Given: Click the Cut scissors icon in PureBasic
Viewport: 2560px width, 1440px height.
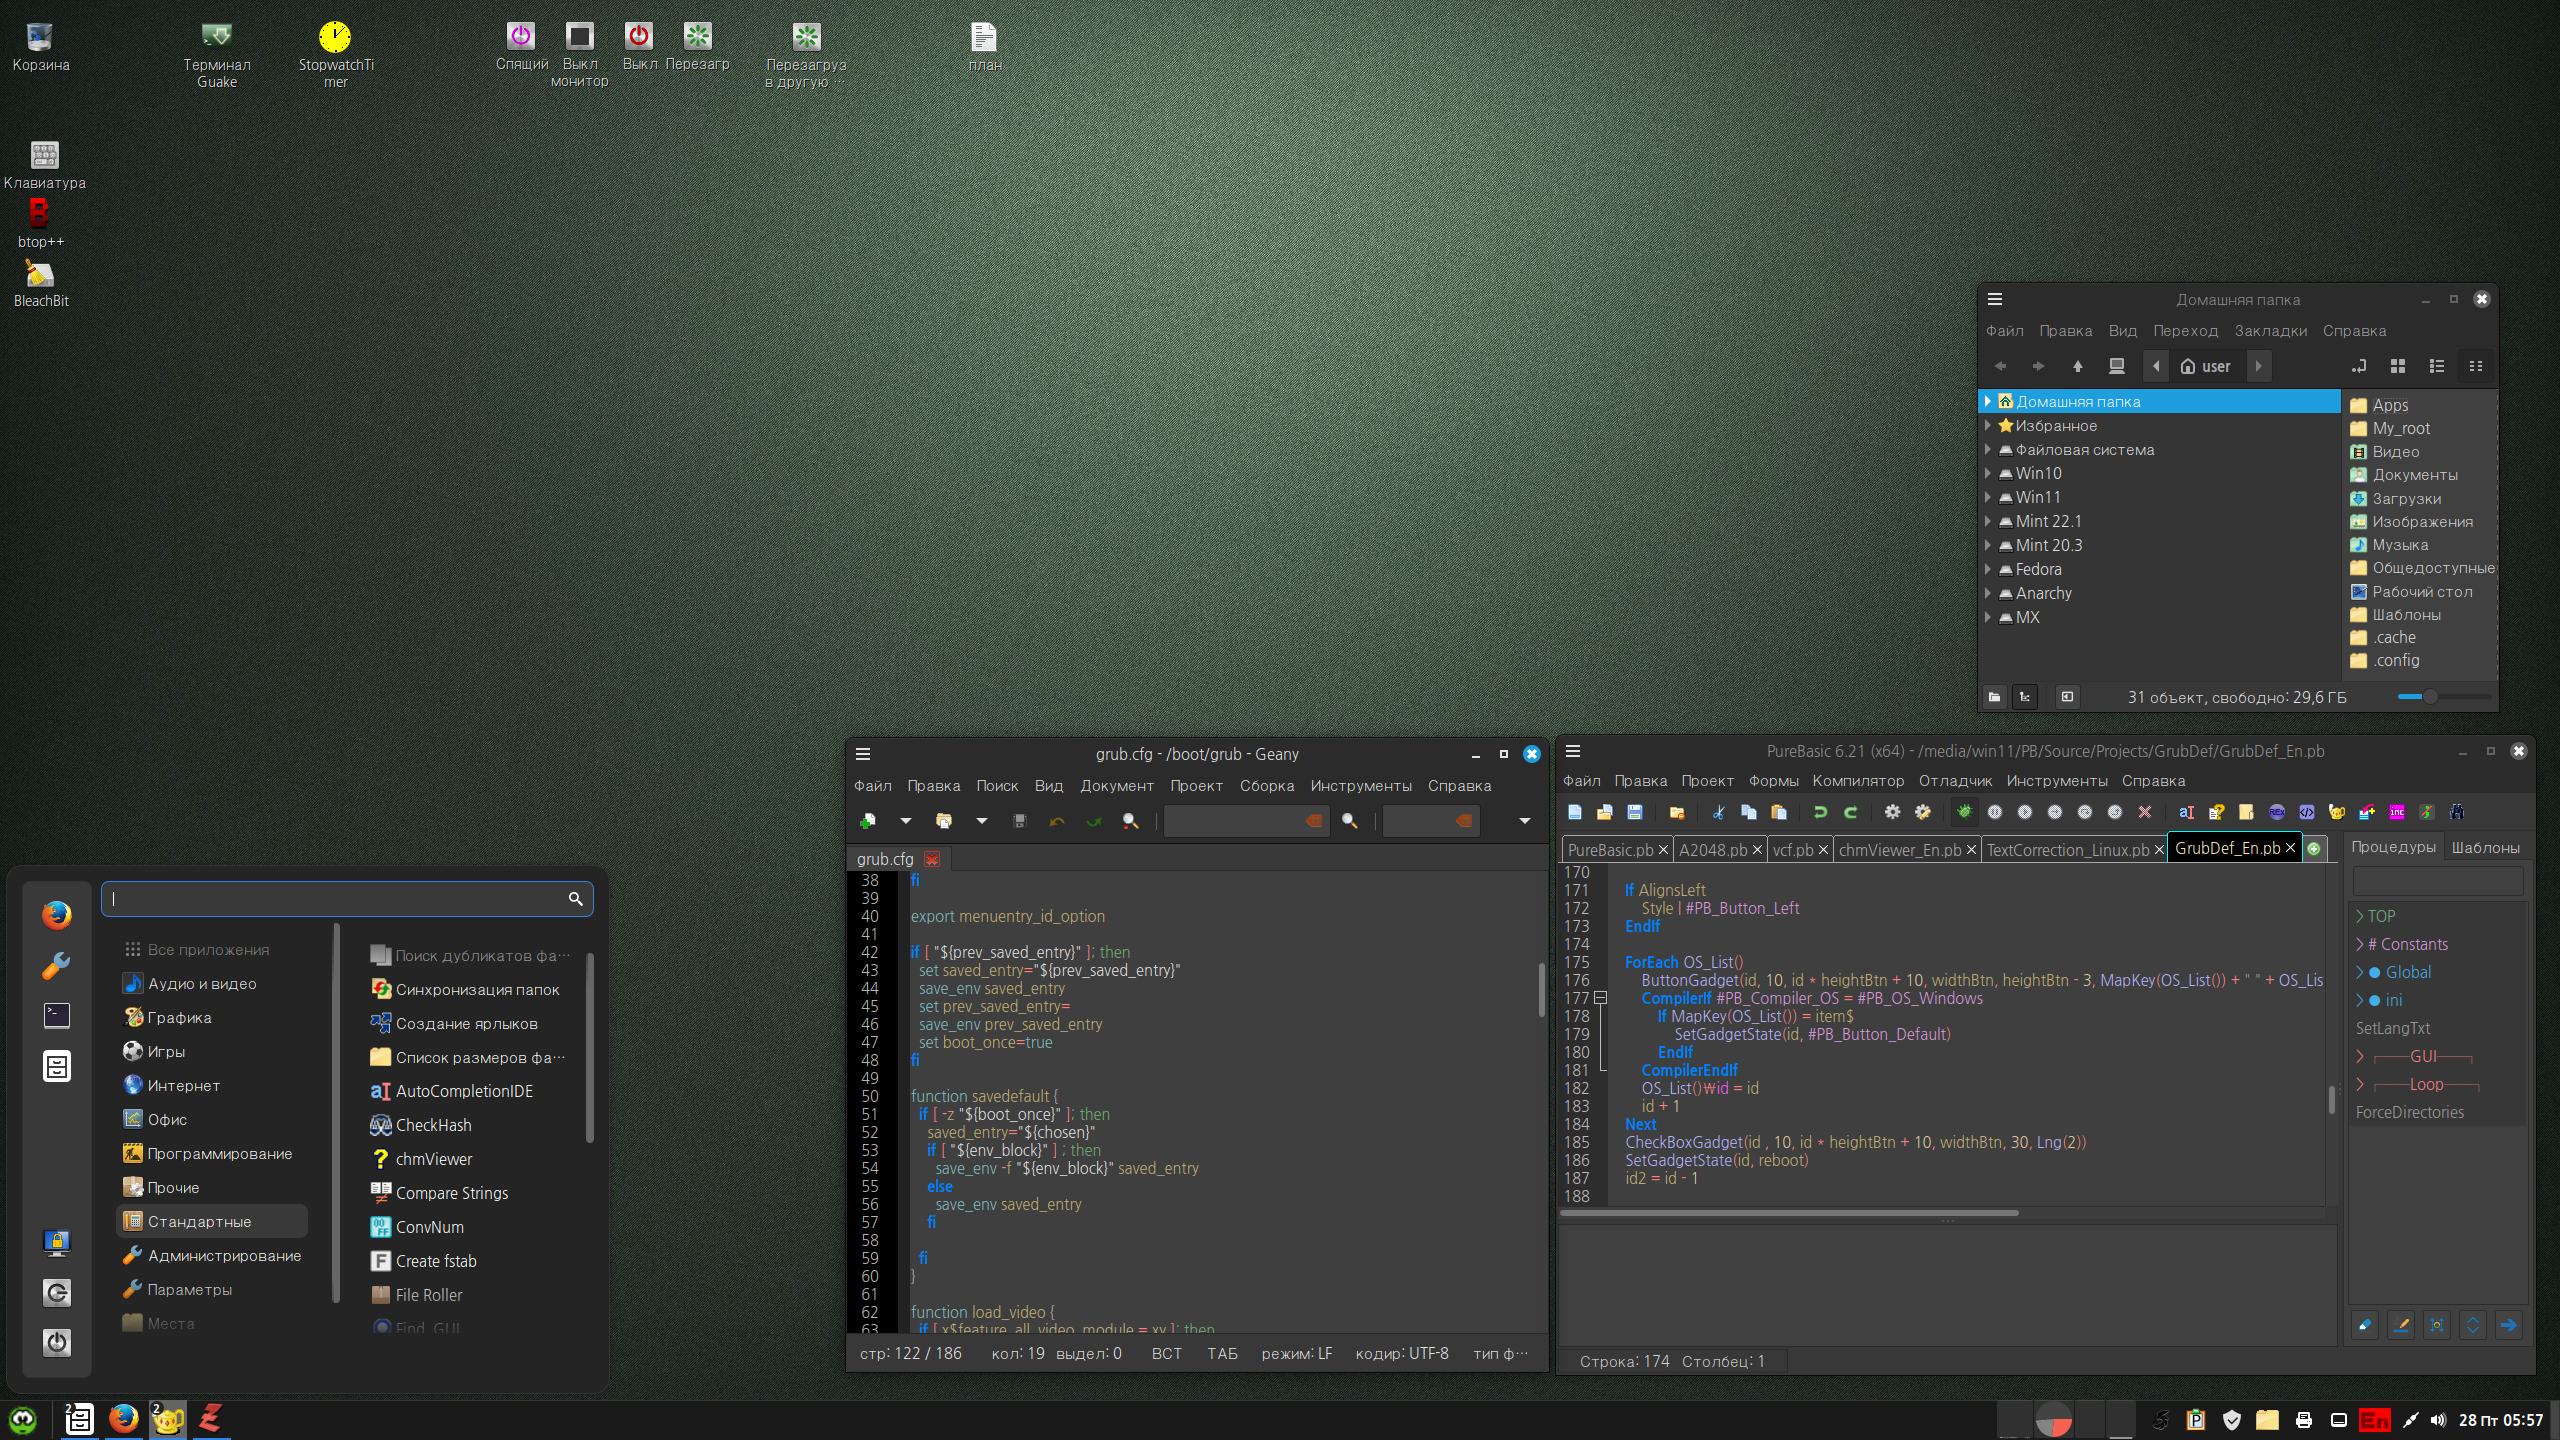Looking at the screenshot, I should click(1718, 812).
